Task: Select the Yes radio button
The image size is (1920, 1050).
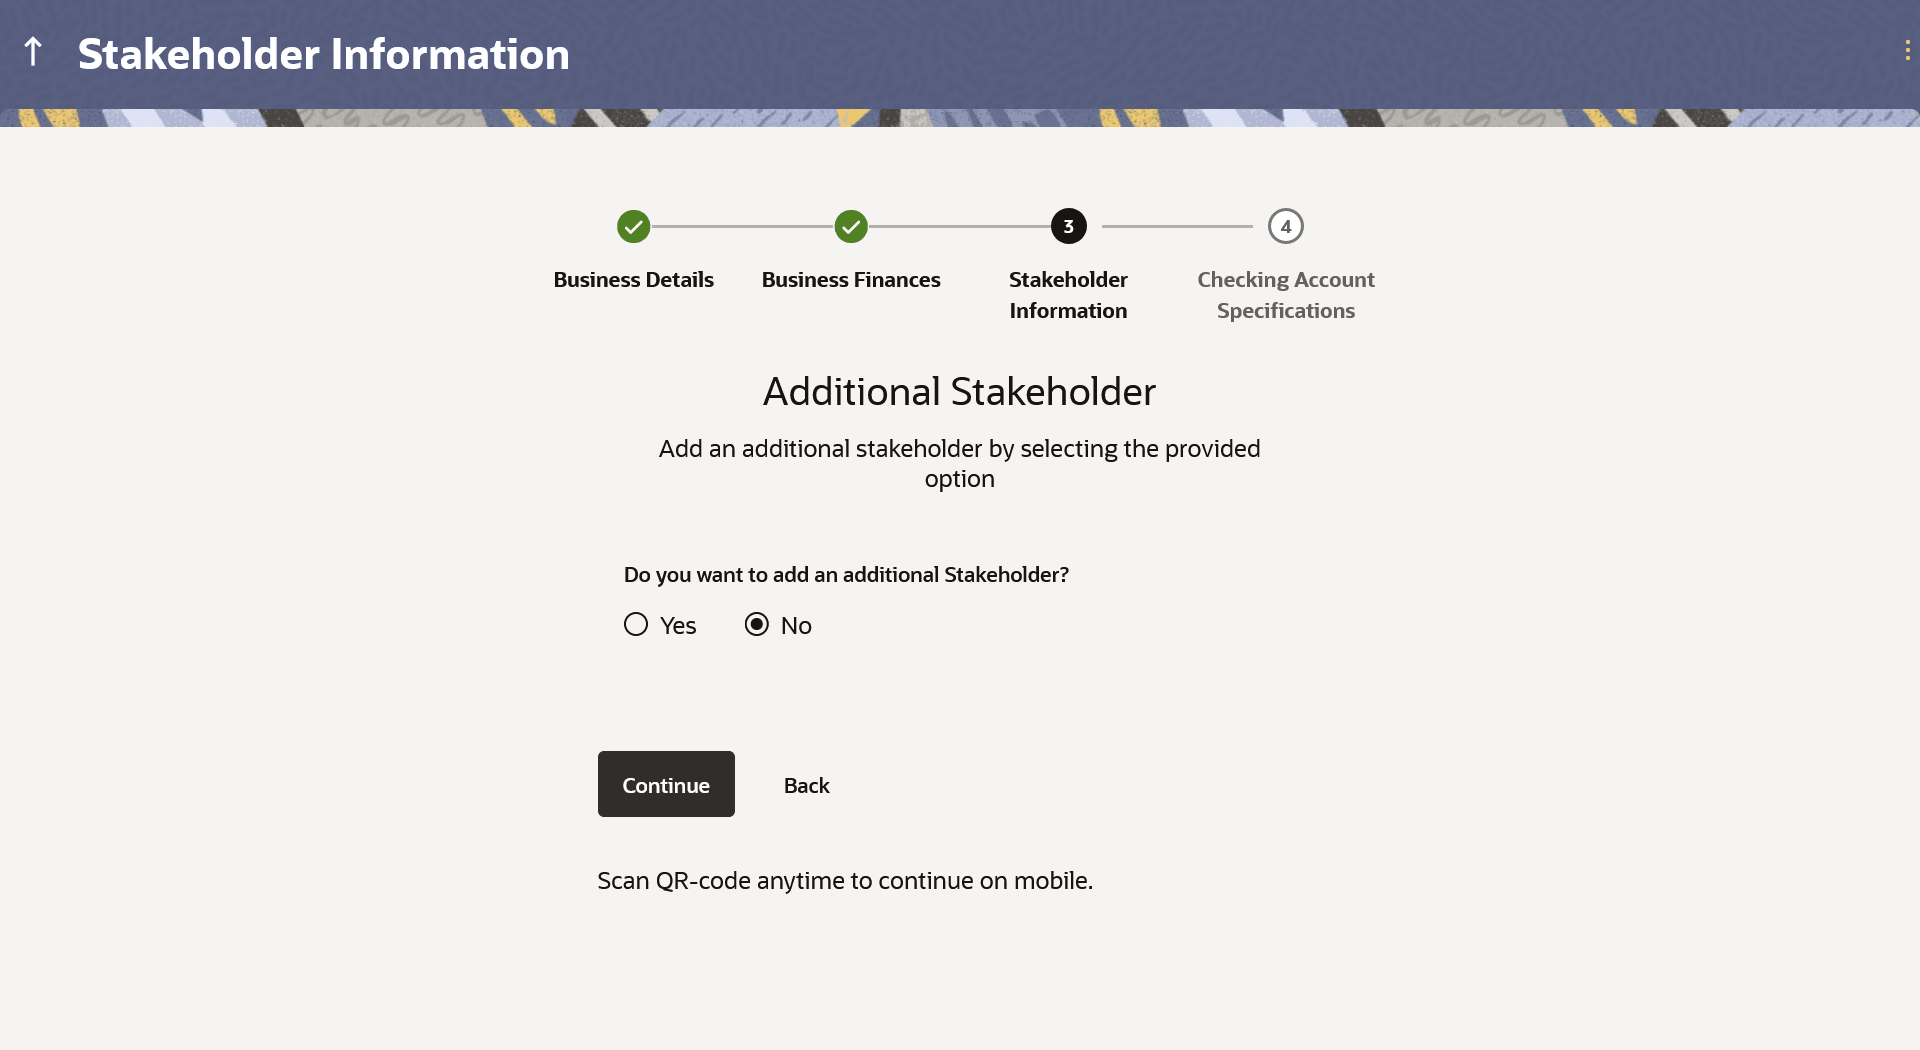Action: pos(636,625)
